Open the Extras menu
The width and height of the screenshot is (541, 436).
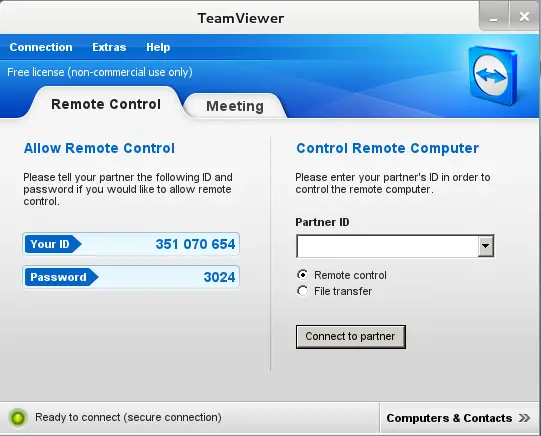coord(109,47)
